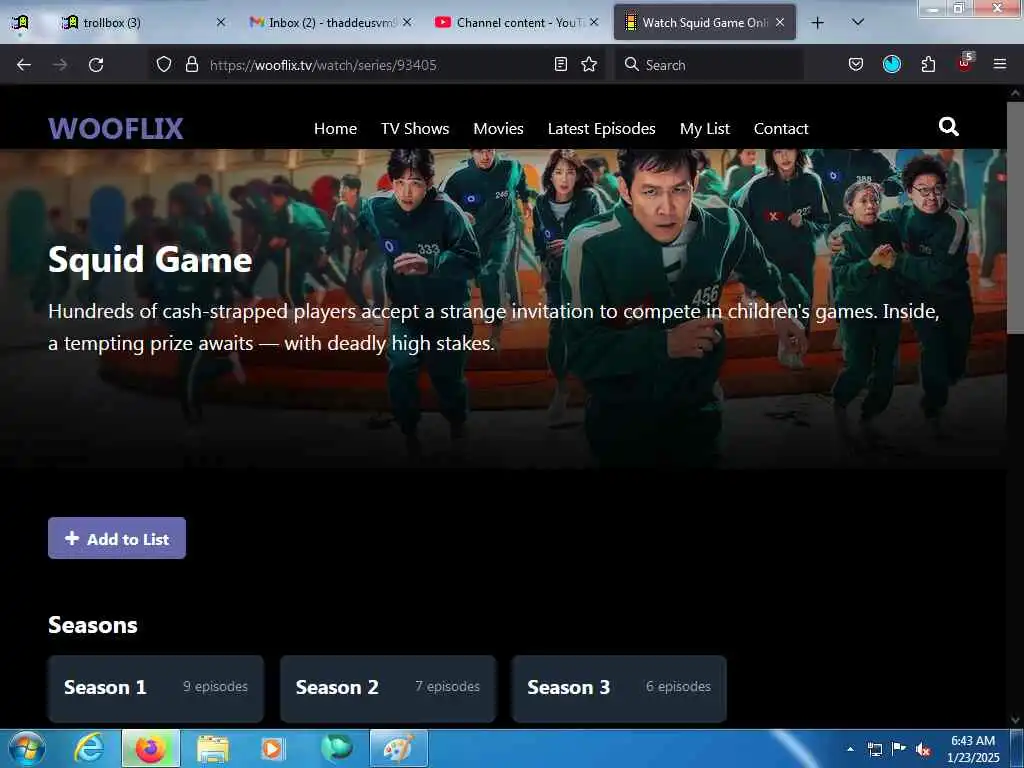Click the Squid Game title heading
The width and height of the screenshot is (1024, 768).
(x=150, y=259)
